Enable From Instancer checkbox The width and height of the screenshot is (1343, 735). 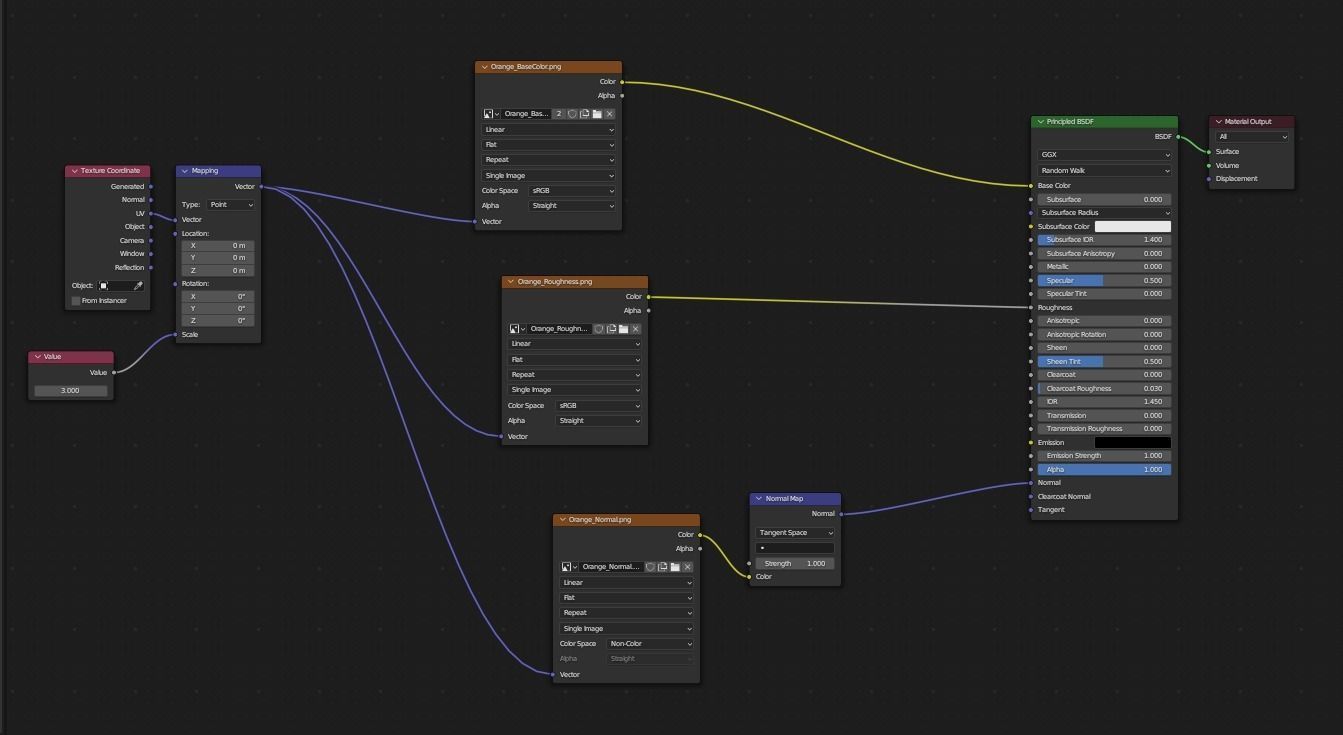click(x=76, y=301)
